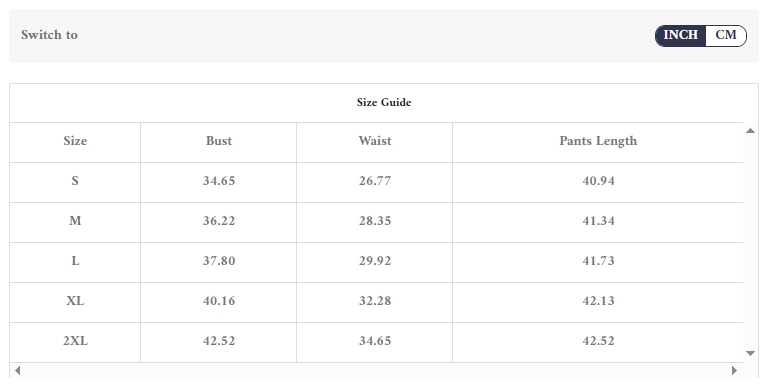The image size is (772, 392).
Task: Select the 2XL size row label
Action: tap(75, 341)
